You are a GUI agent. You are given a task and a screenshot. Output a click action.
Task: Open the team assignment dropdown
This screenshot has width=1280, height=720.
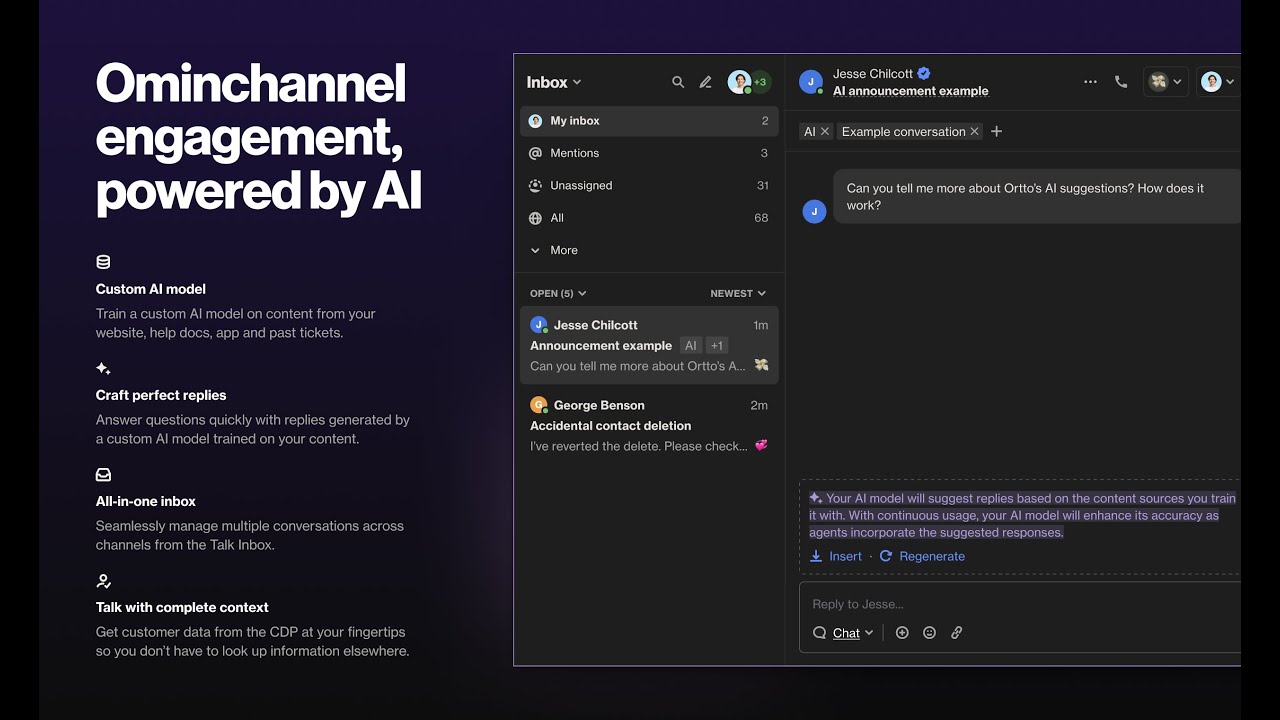coord(1165,82)
